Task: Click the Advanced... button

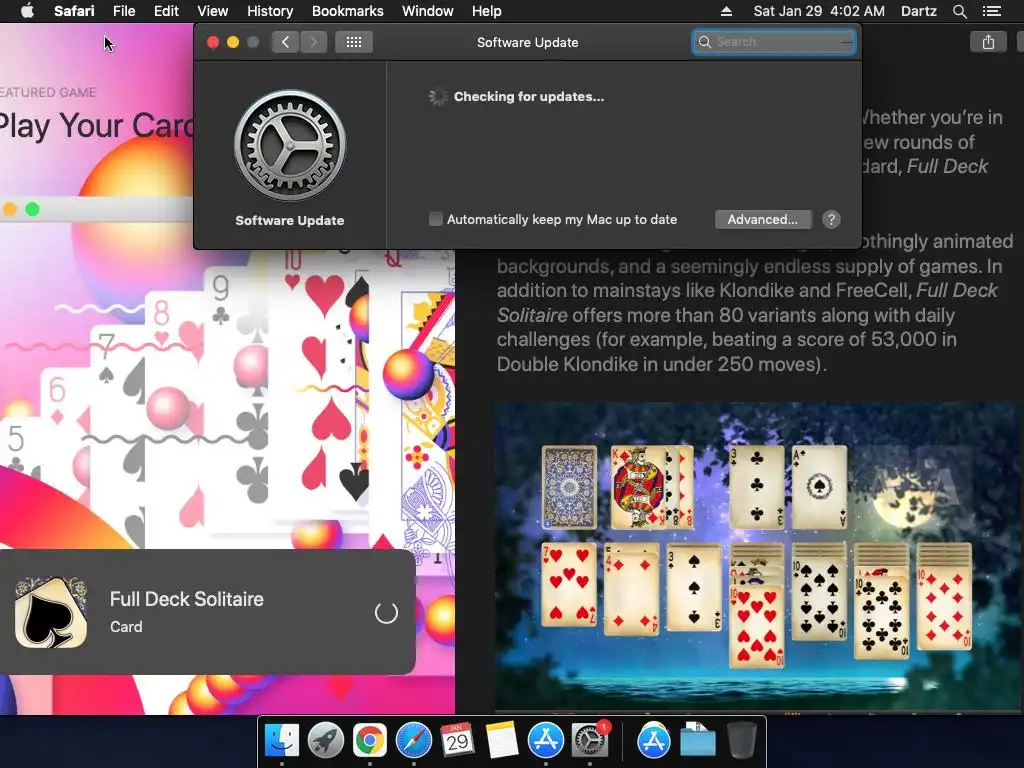Action: pyautogui.click(x=763, y=219)
